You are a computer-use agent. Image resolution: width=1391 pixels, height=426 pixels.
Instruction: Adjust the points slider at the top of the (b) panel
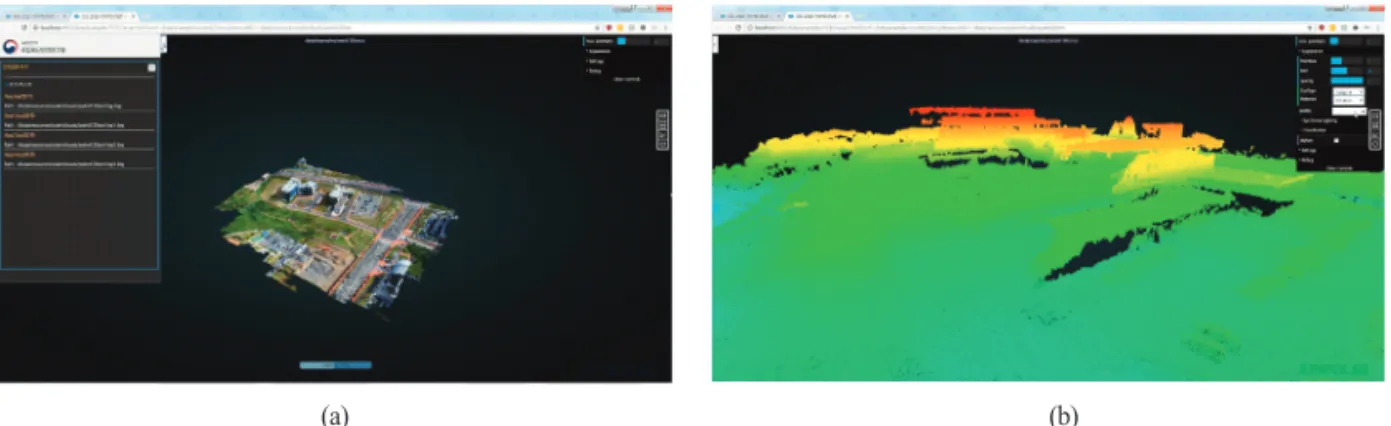point(1347,41)
